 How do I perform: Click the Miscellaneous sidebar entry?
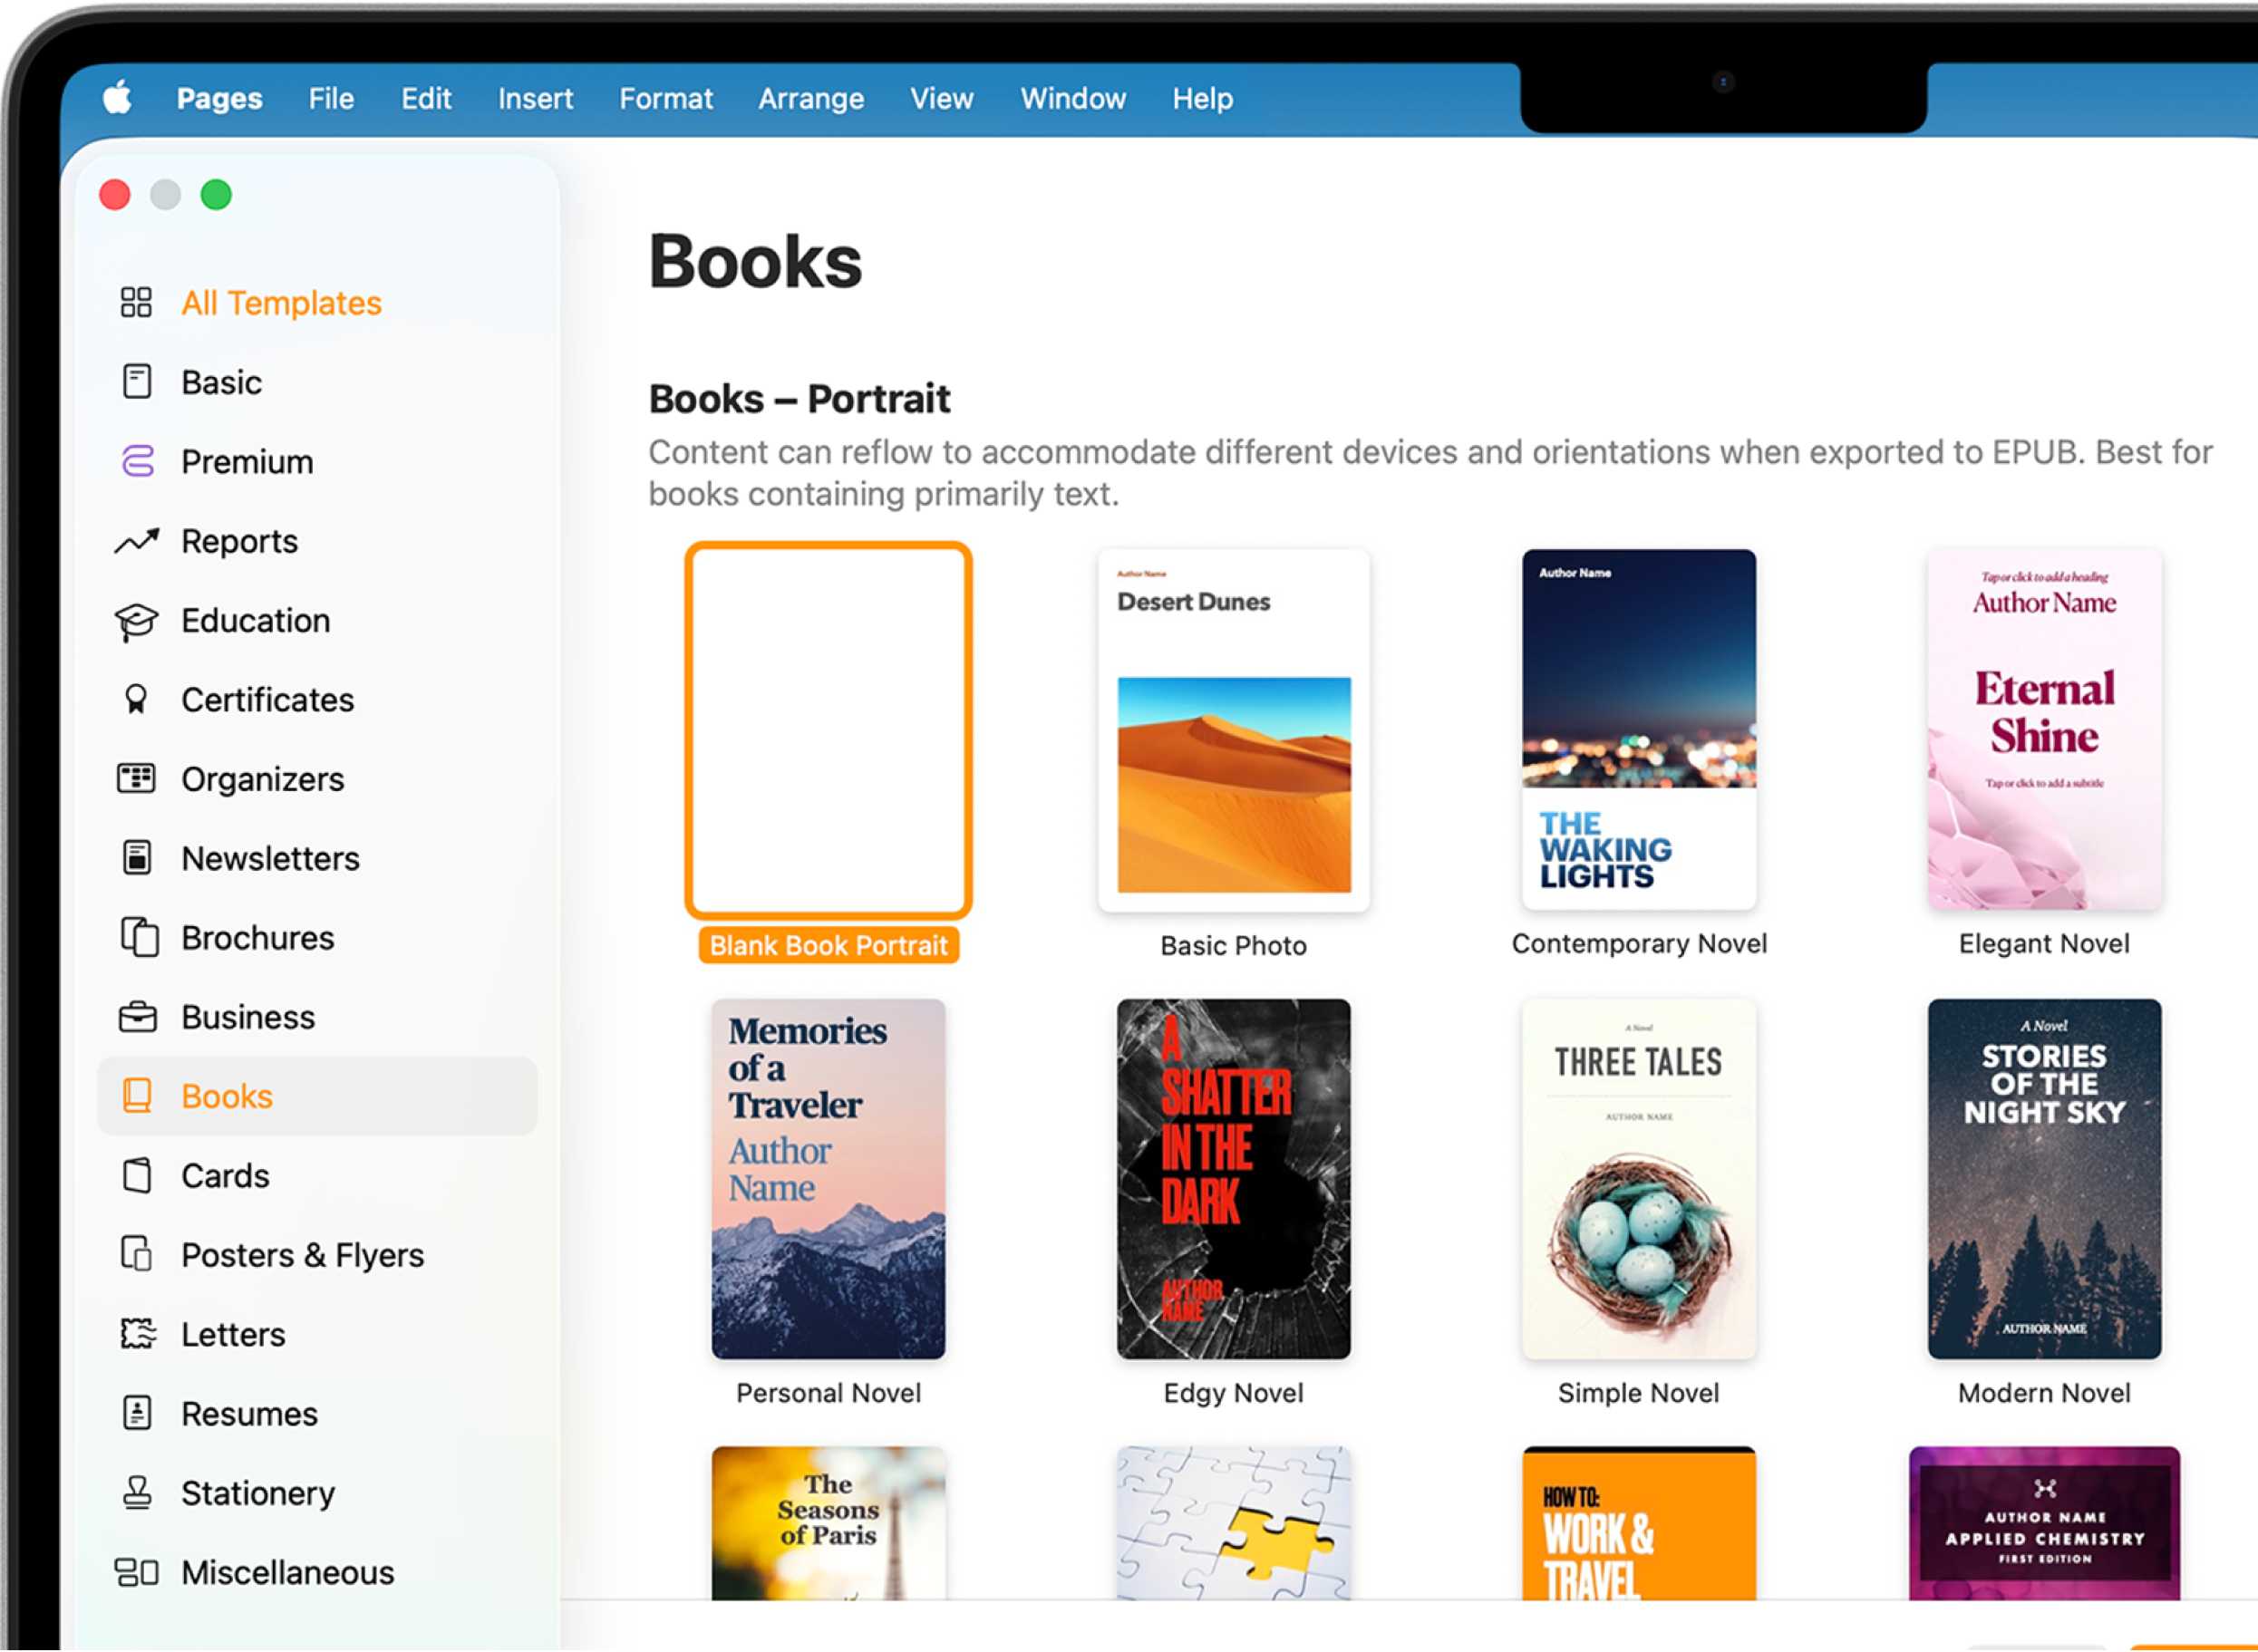click(286, 1572)
